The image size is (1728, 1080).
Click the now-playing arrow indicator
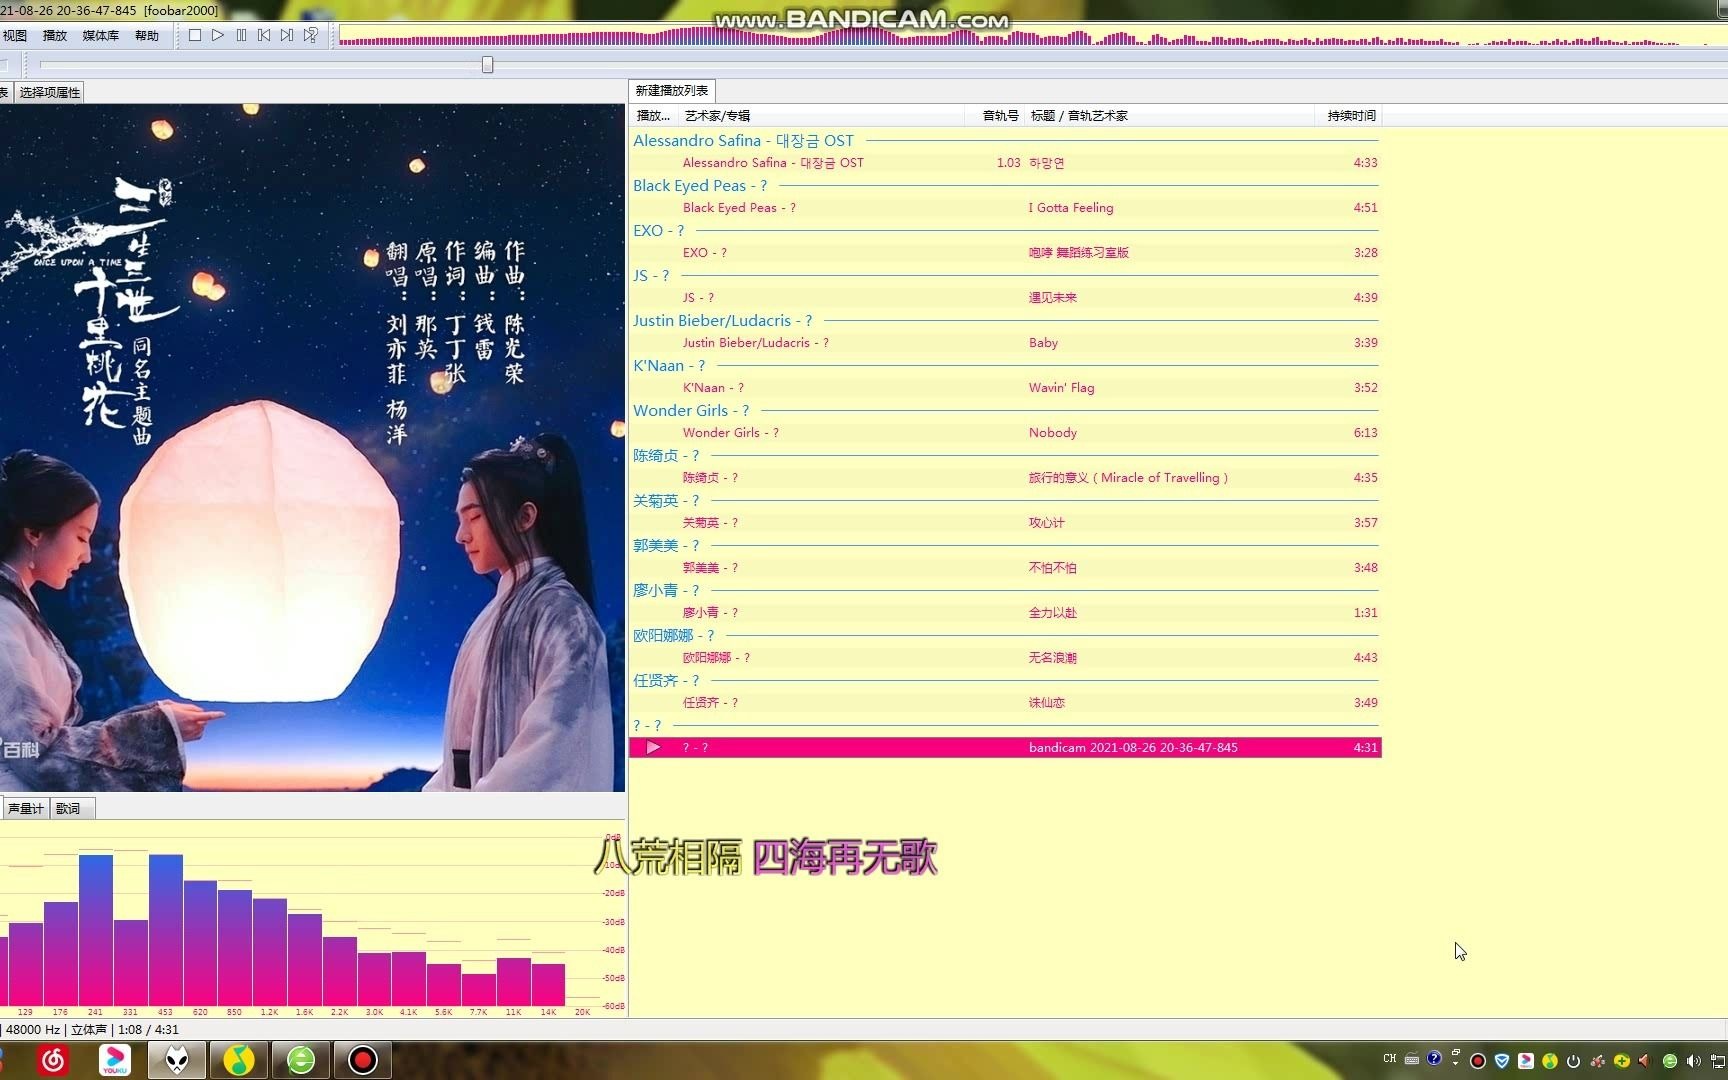click(653, 748)
